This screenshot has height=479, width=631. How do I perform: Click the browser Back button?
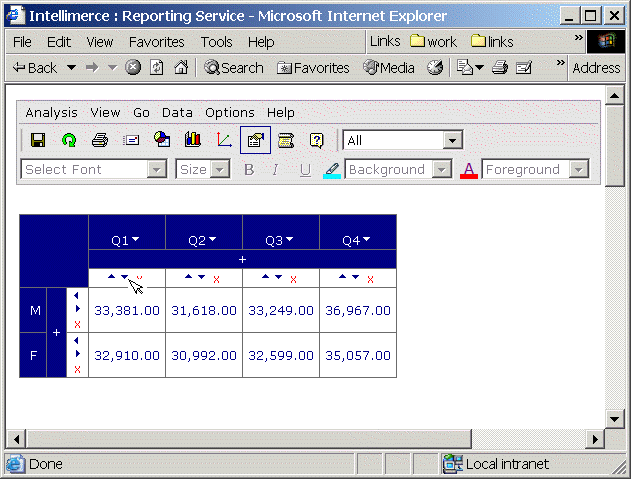[x=35, y=68]
